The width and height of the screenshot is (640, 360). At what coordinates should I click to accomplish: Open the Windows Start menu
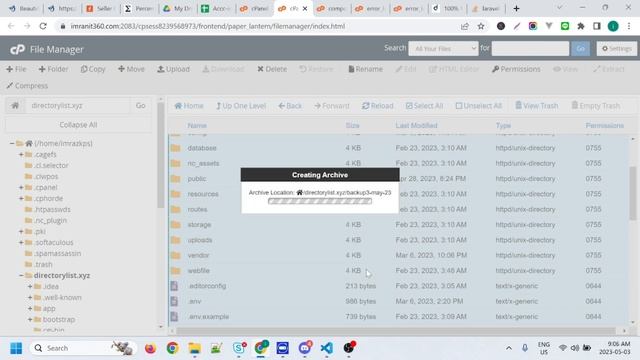tap(16, 348)
